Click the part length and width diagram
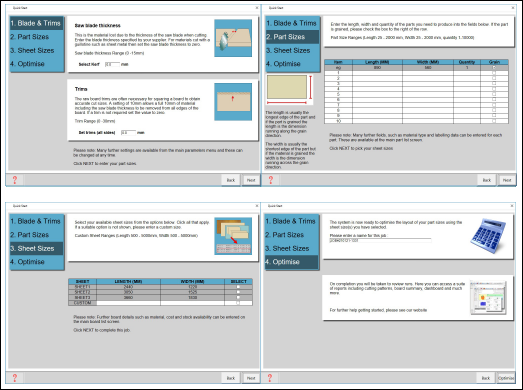This screenshot has height=390, width=523. point(290,89)
